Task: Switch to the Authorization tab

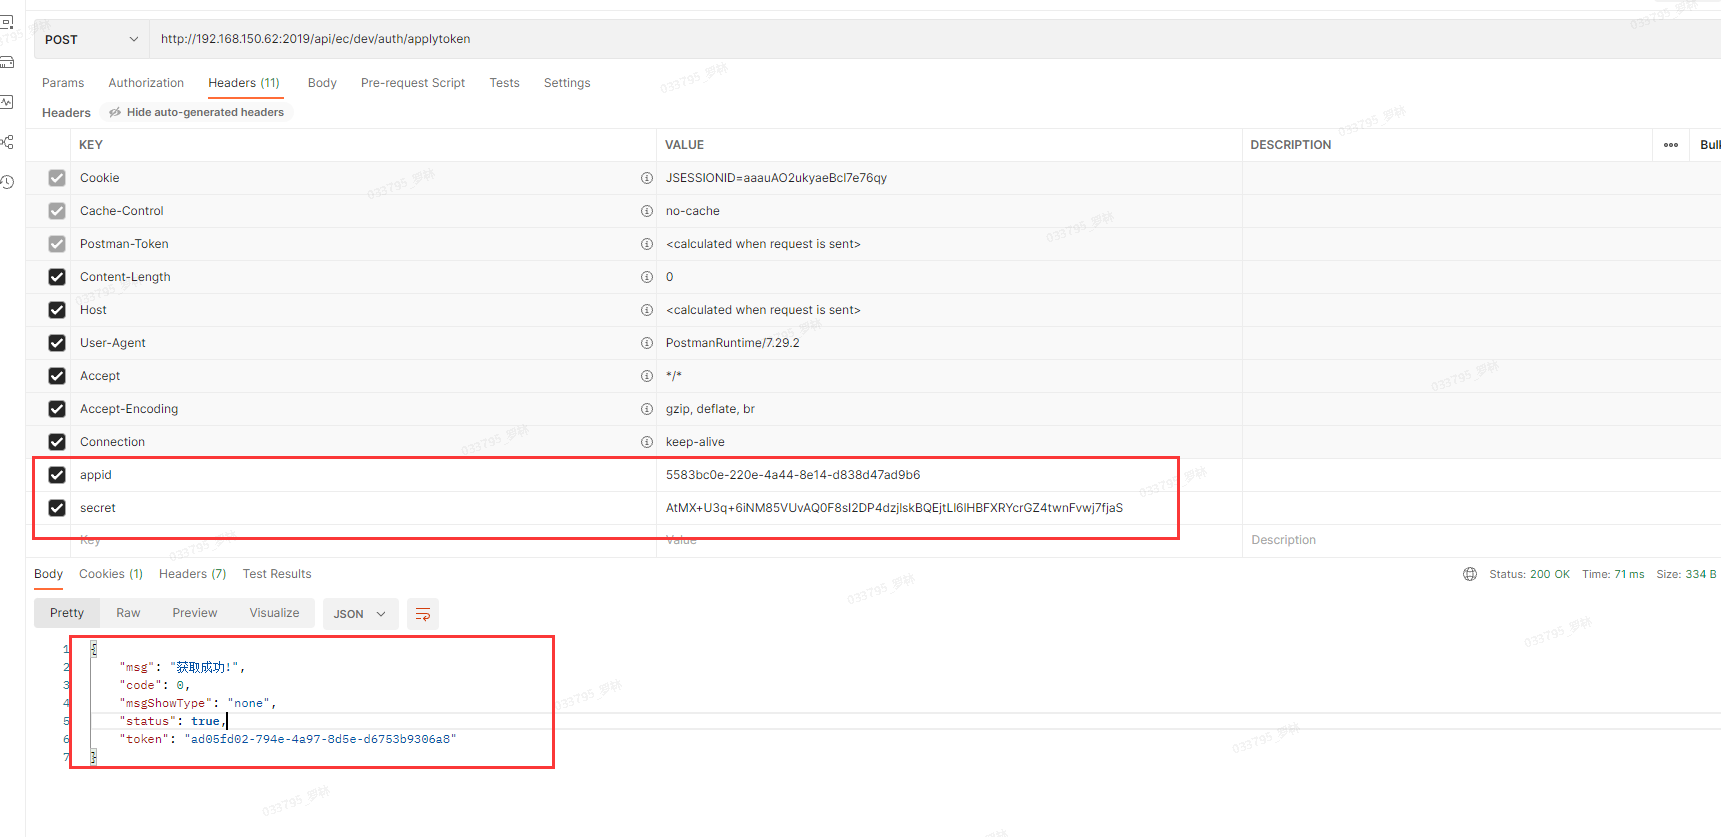Action: coord(146,83)
